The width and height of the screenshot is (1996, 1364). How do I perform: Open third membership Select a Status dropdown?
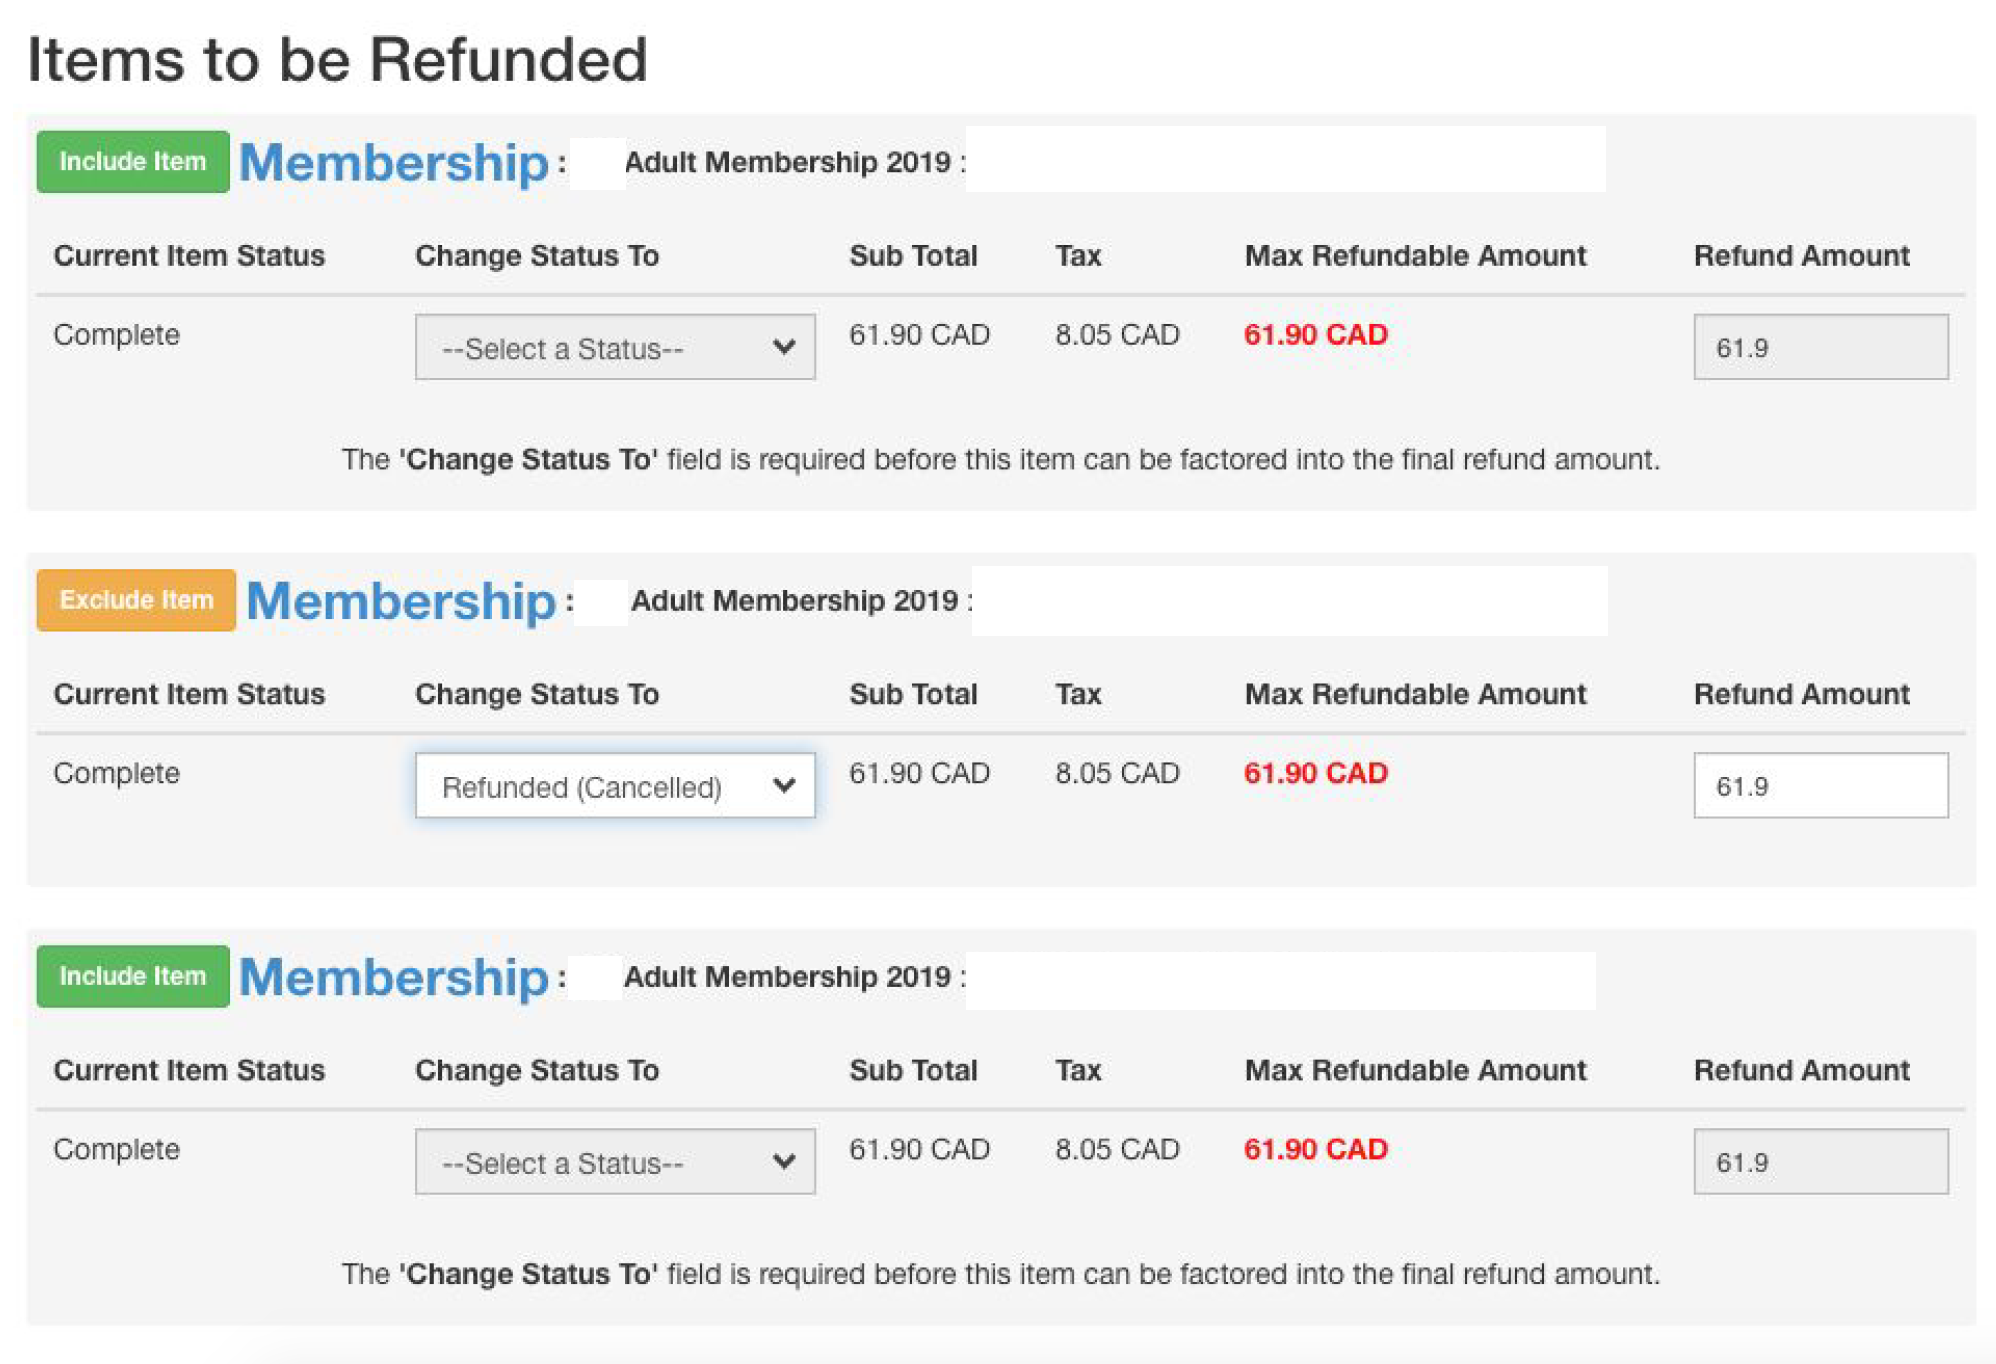(614, 1162)
